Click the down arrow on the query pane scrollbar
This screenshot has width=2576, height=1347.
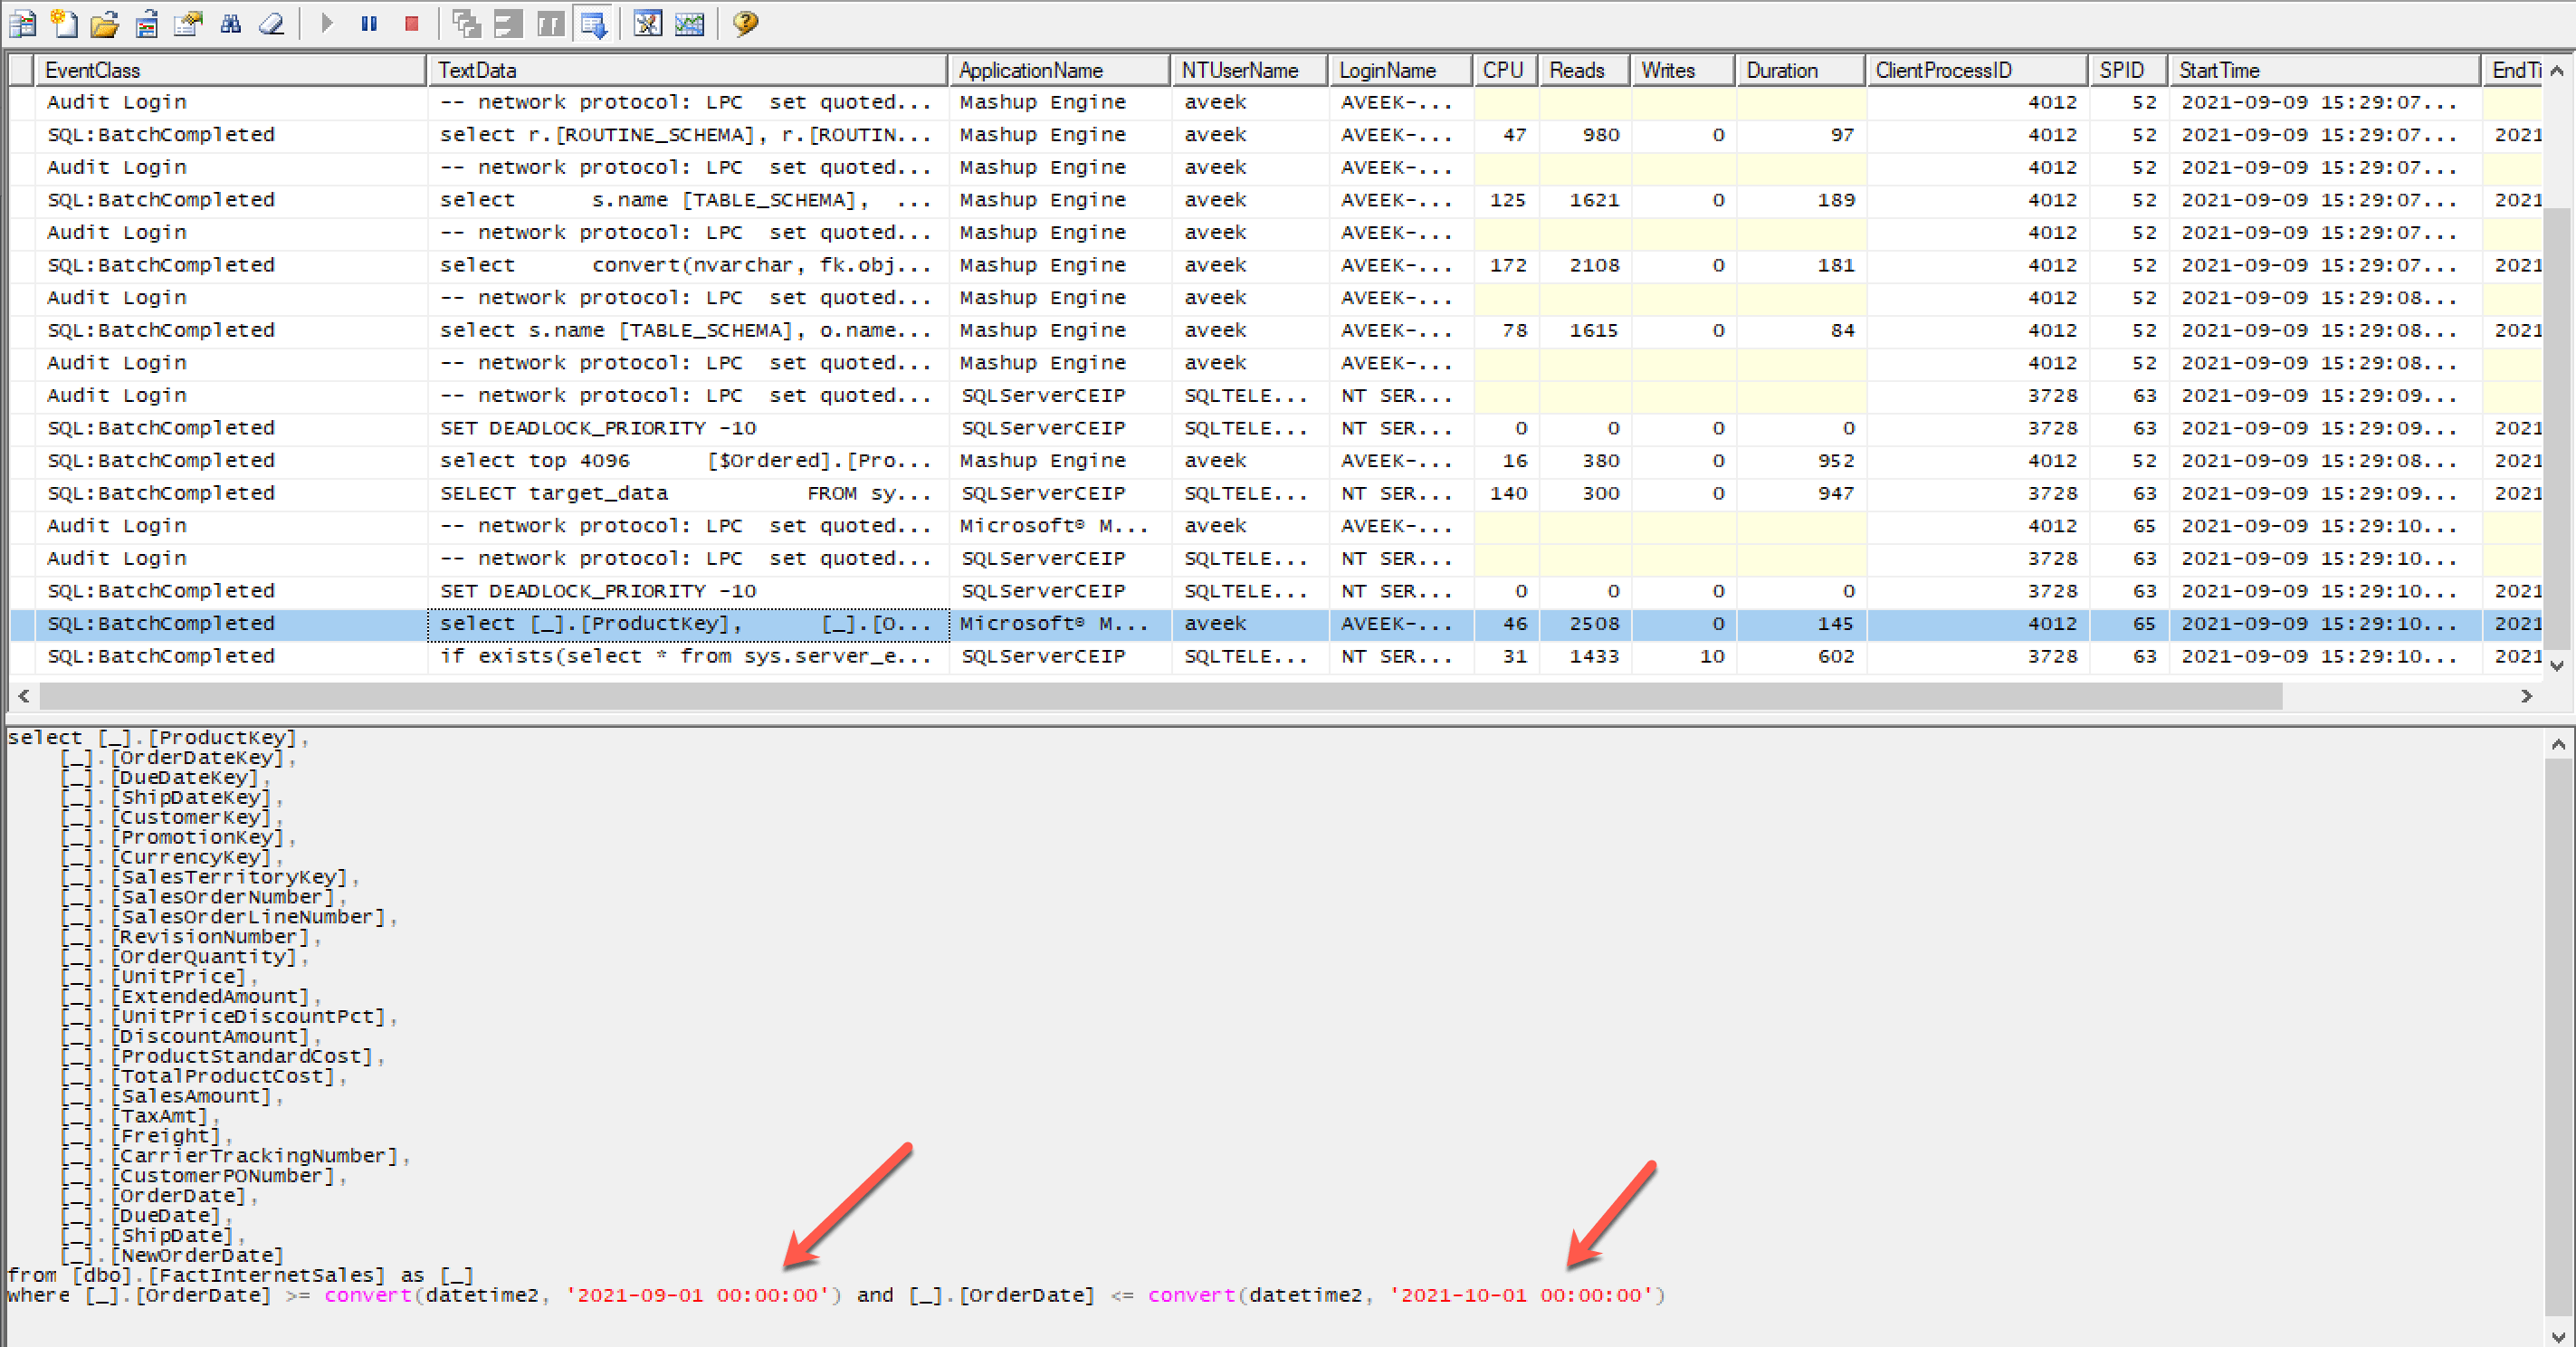tap(2560, 1336)
